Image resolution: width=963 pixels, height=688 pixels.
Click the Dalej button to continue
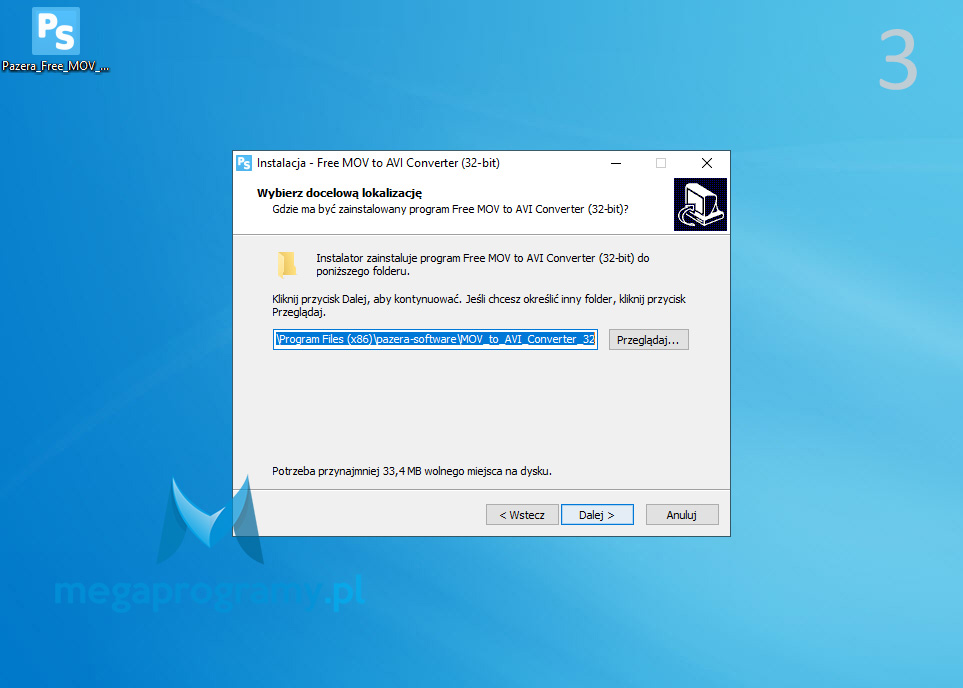597,515
